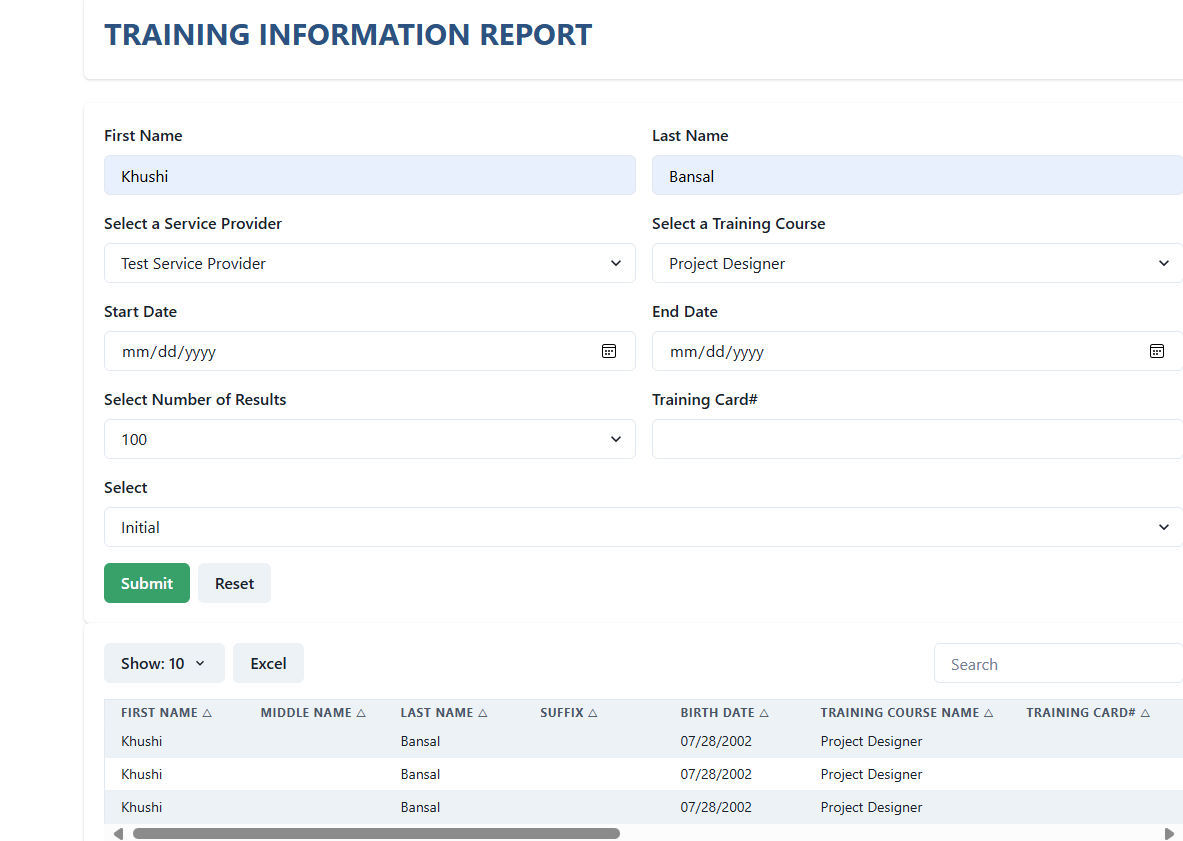
Task: Sort by Training Card# column triangle
Action: click(x=1145, y=713)
